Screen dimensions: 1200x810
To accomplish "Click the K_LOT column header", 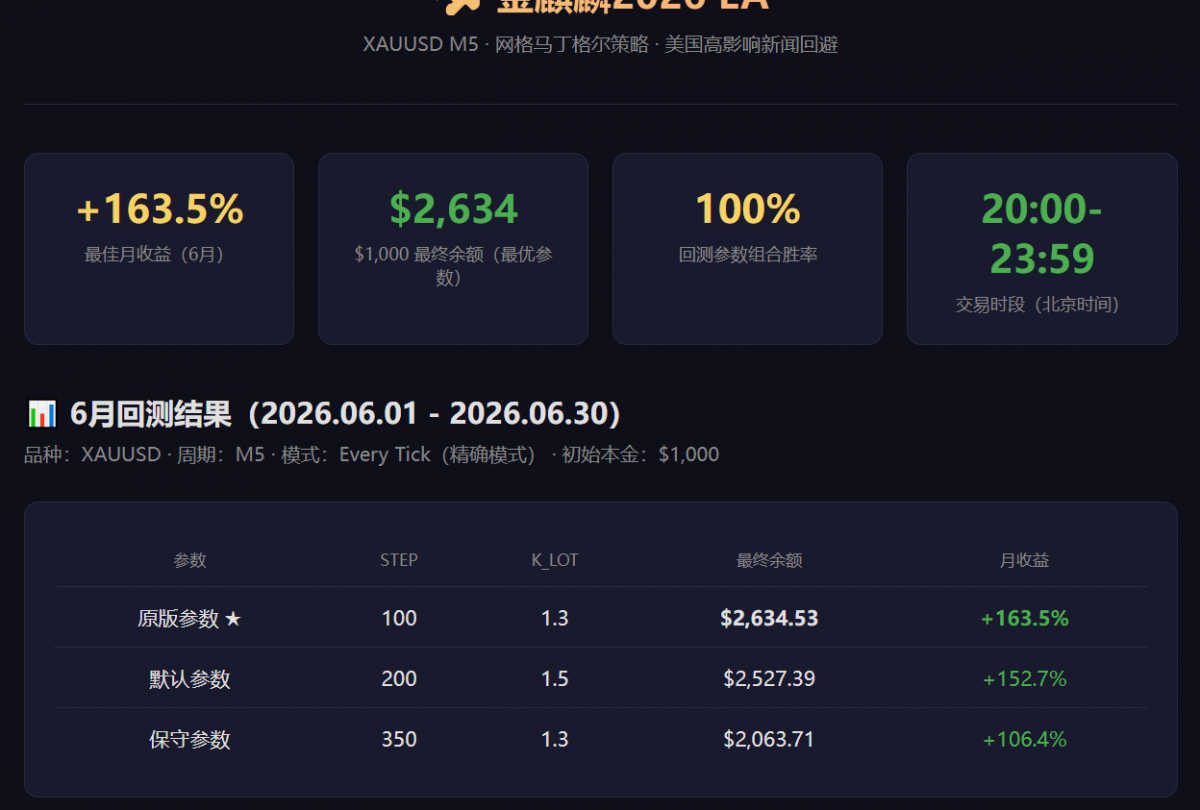I will coord(555,560).
